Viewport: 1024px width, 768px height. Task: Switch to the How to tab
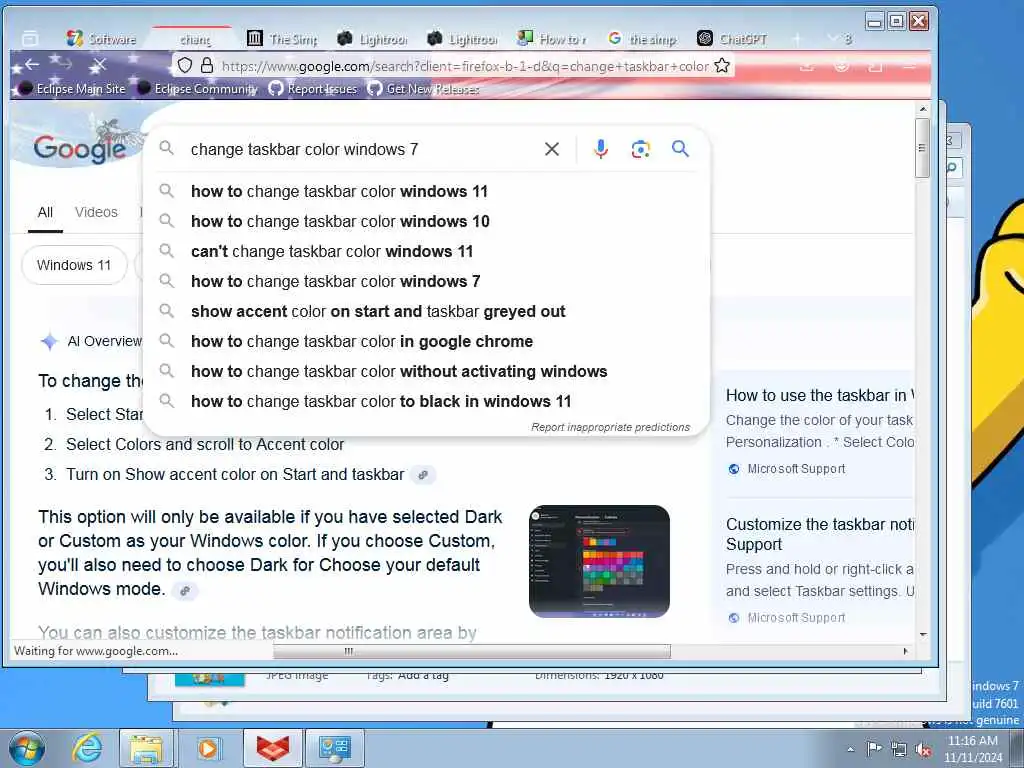click(x=552, y=39)
